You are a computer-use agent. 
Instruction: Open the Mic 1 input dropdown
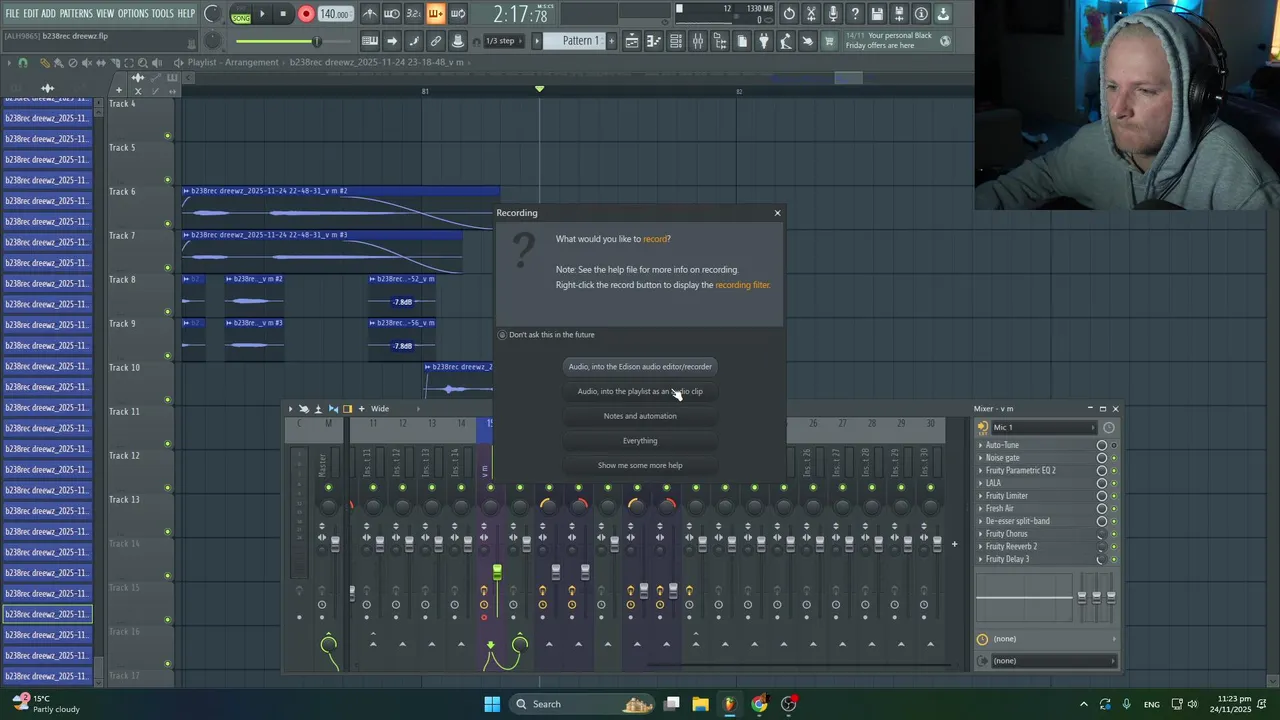click(x=1044, y=427)
